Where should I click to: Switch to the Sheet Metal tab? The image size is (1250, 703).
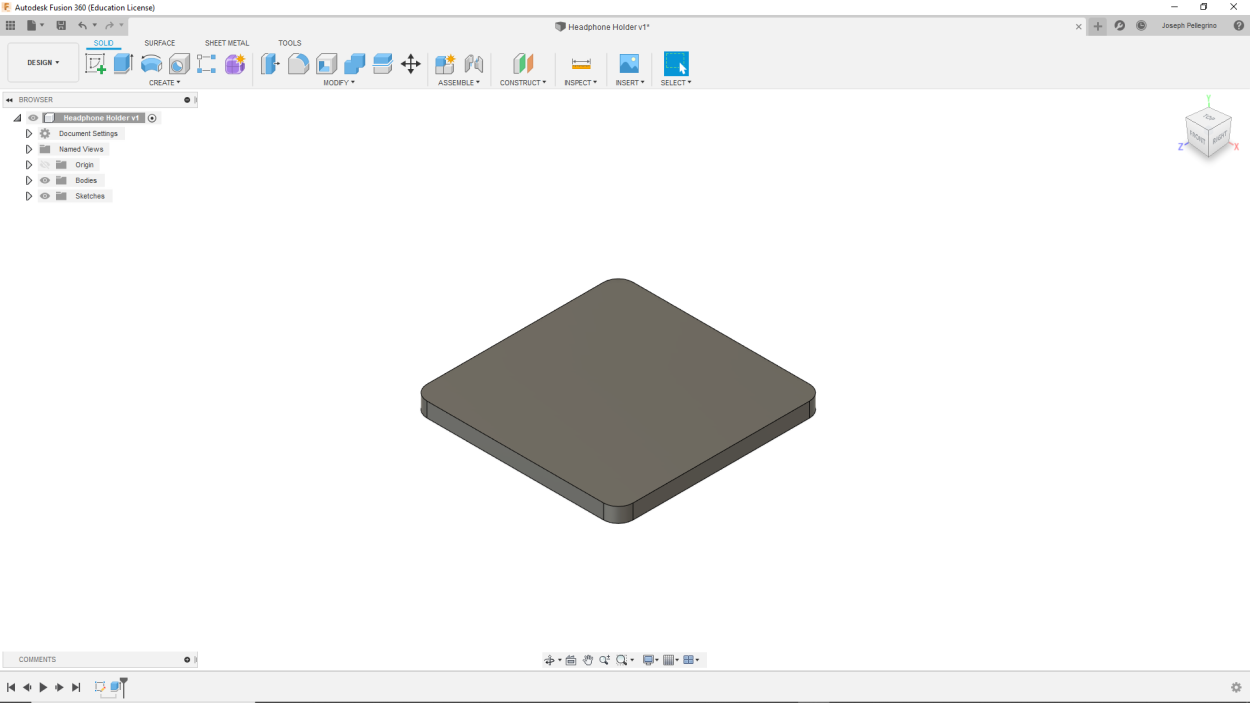226,43
